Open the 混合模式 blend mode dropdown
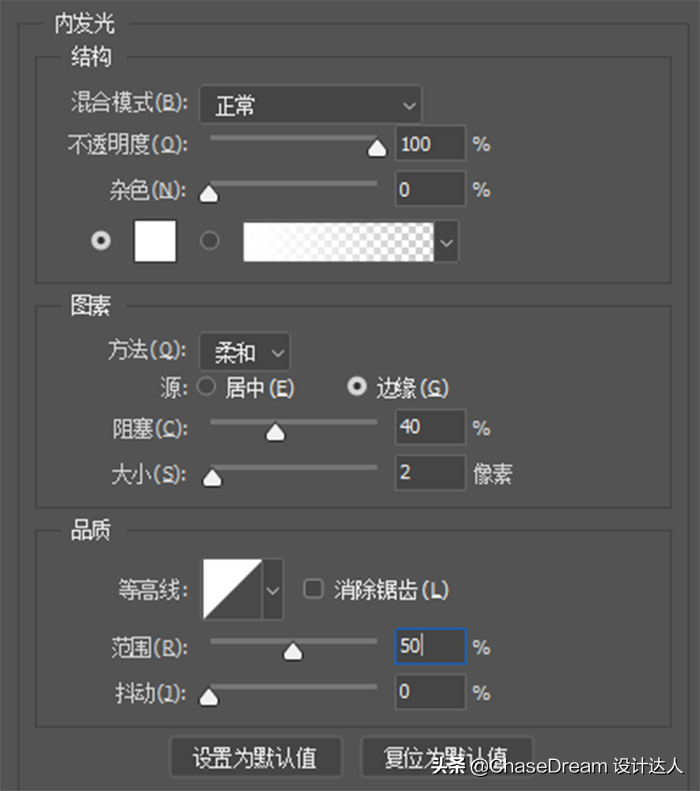Screen dimensions: 700x791 pos(310,104)
